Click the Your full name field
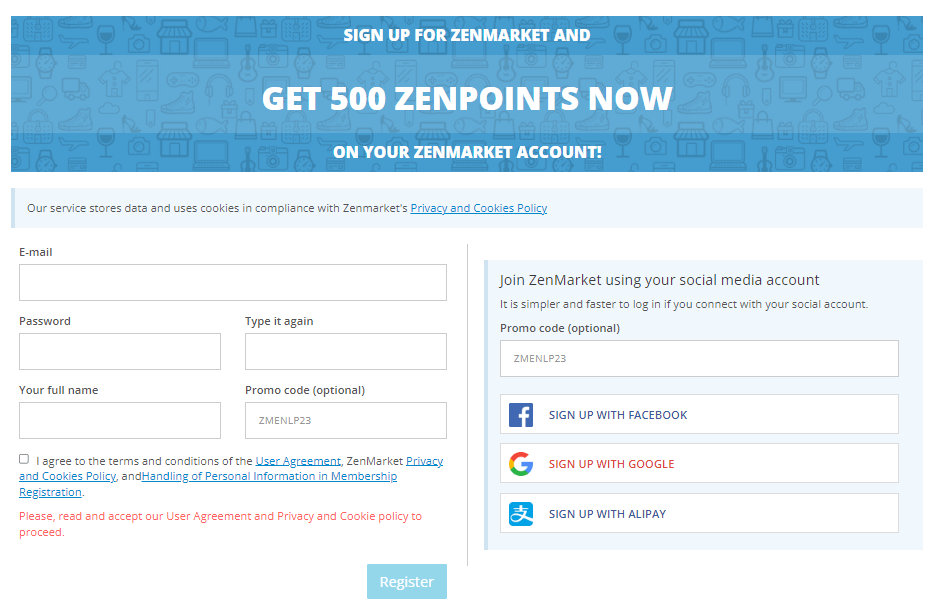Image resolution: width=932 pixels, height=603 pixels. 120,420
